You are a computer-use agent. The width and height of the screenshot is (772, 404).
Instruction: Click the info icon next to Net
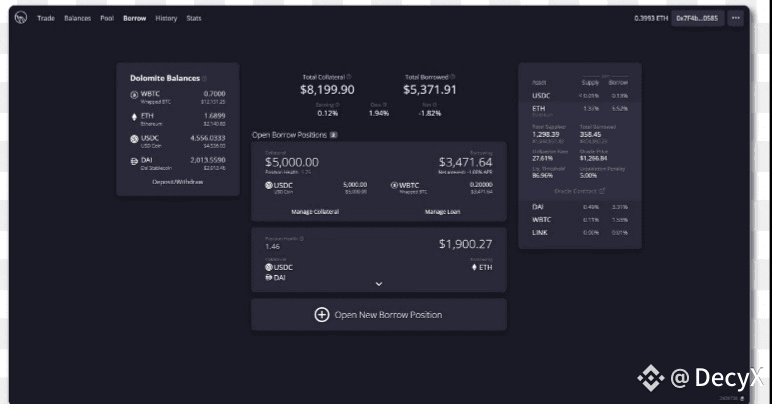pyautogui.click(x=435, y=104)
